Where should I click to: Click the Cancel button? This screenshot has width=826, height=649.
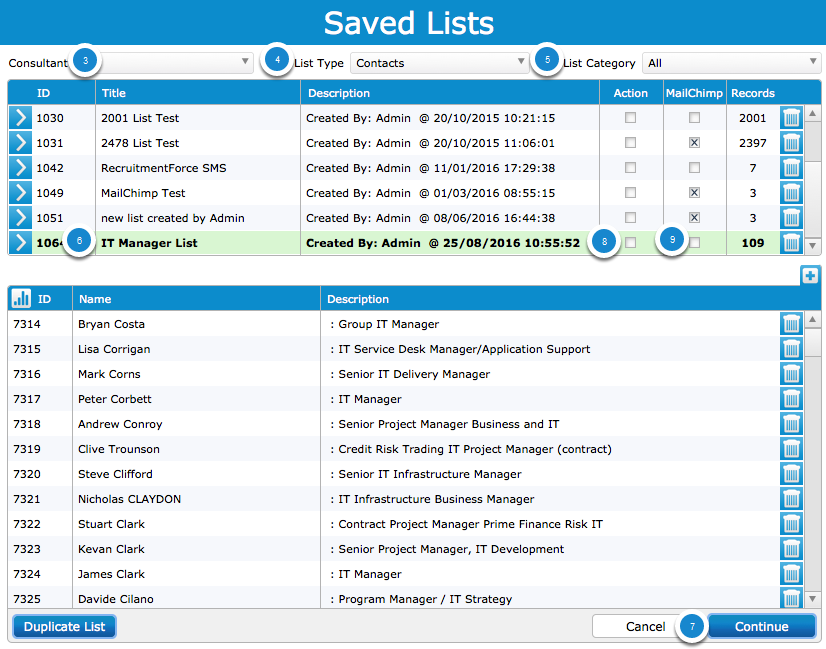pyautogui.click(x=645, y=626)
